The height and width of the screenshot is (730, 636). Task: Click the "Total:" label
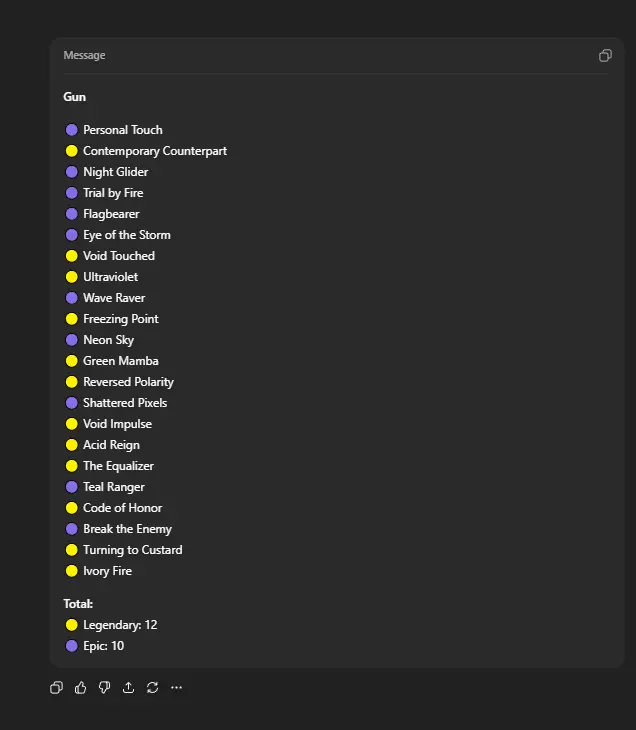[x=78, y=604]
